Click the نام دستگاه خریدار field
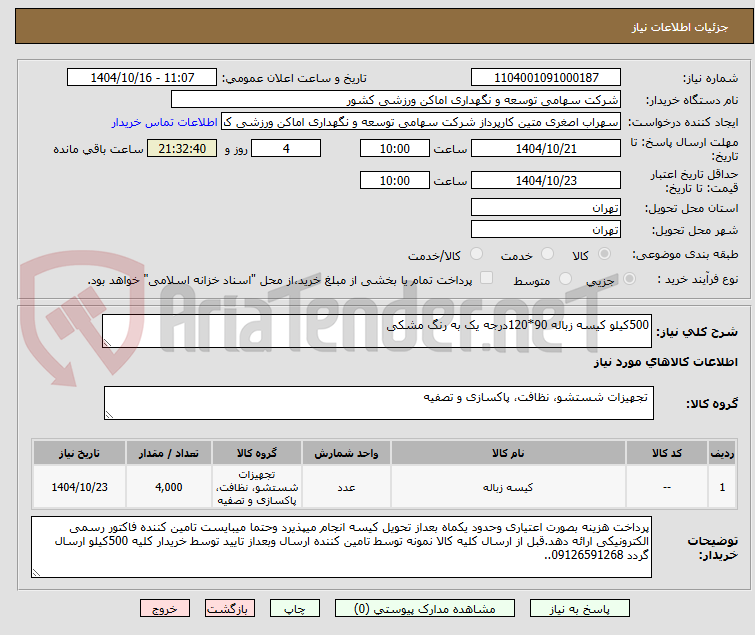Screen dimensions: 755x635 [396, 100]
